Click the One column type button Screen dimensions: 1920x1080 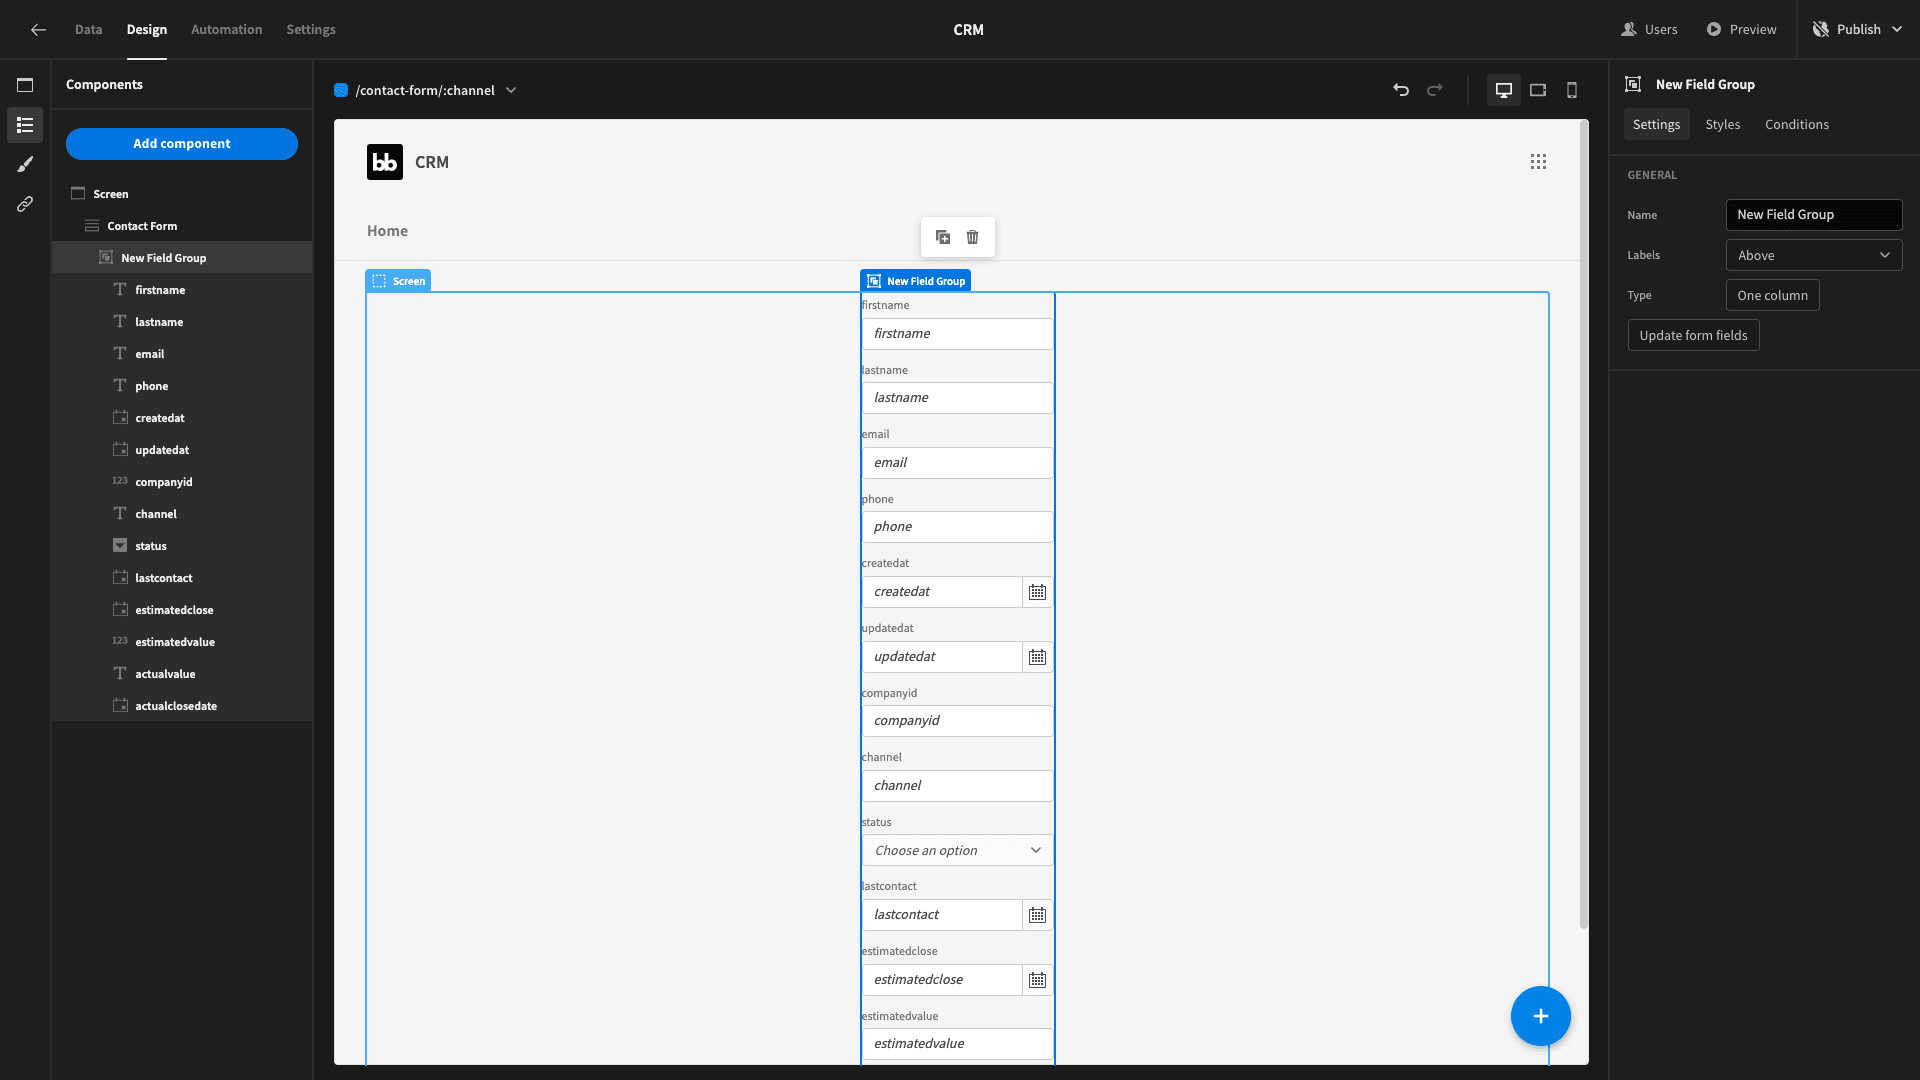click(x=1772, y=295)
